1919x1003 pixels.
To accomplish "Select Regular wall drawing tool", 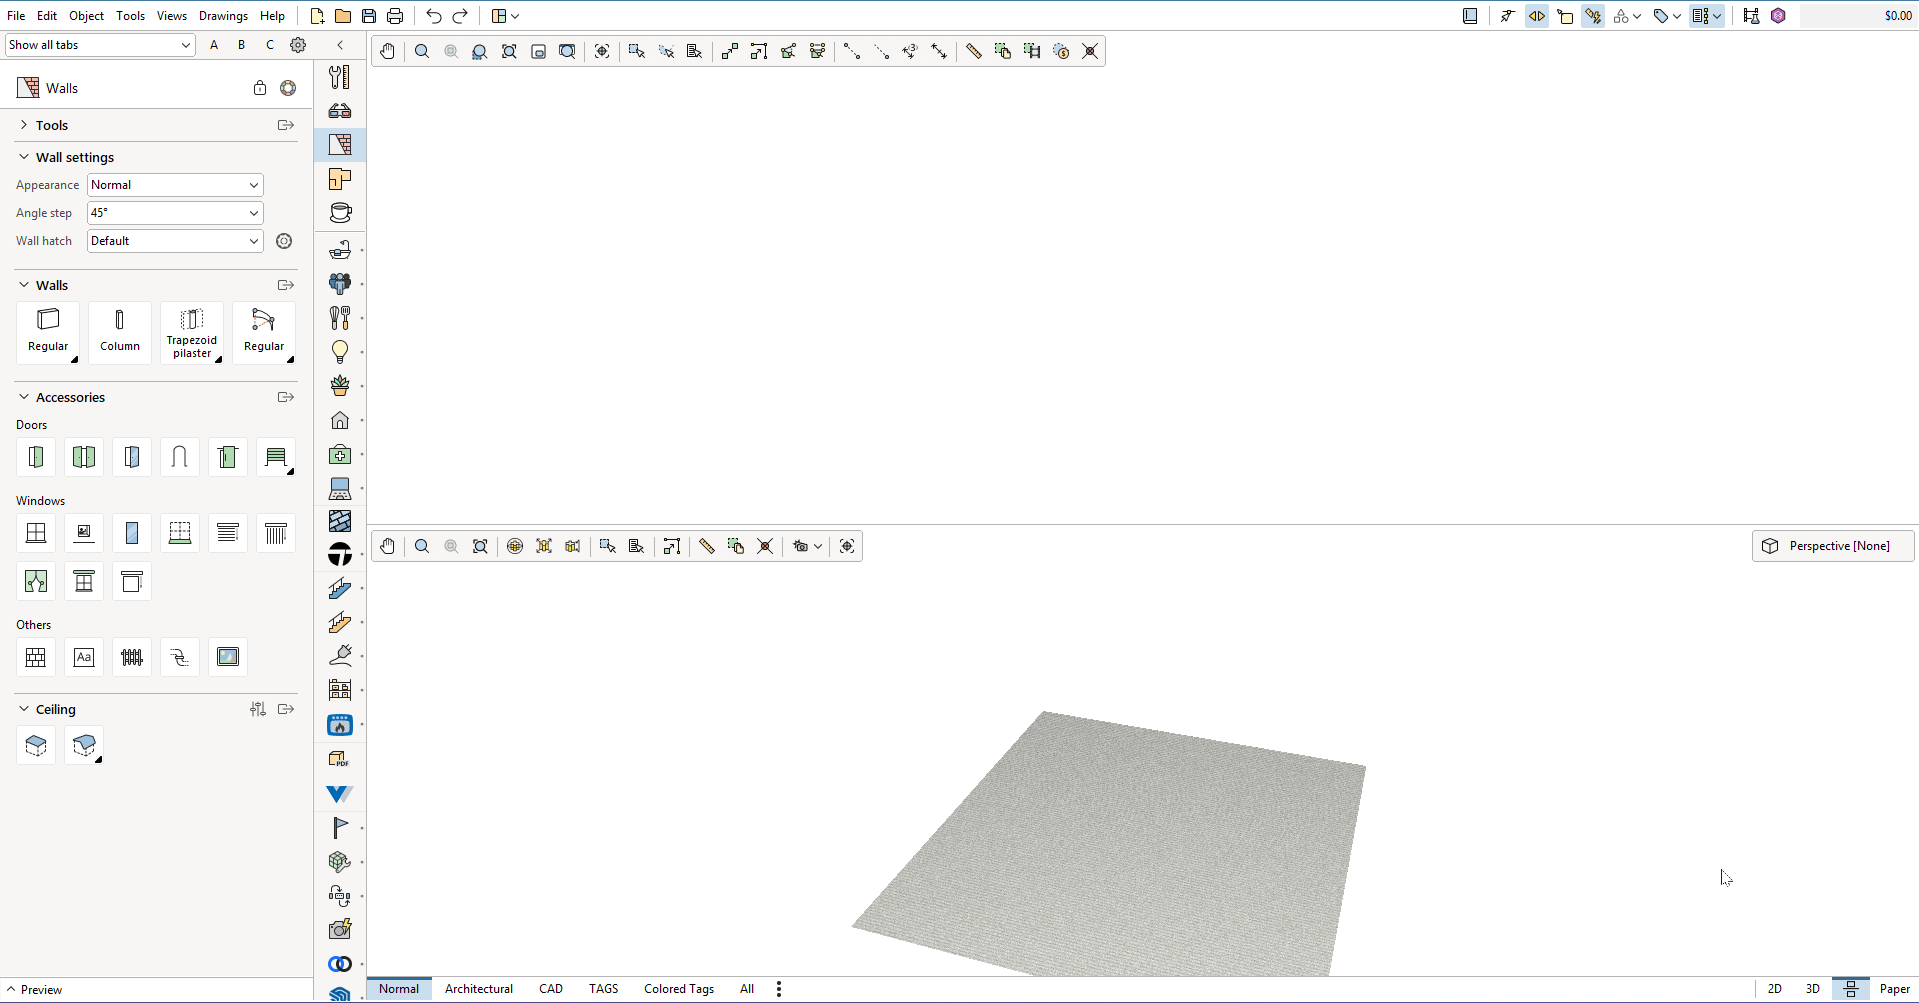I will click(48, 332).
